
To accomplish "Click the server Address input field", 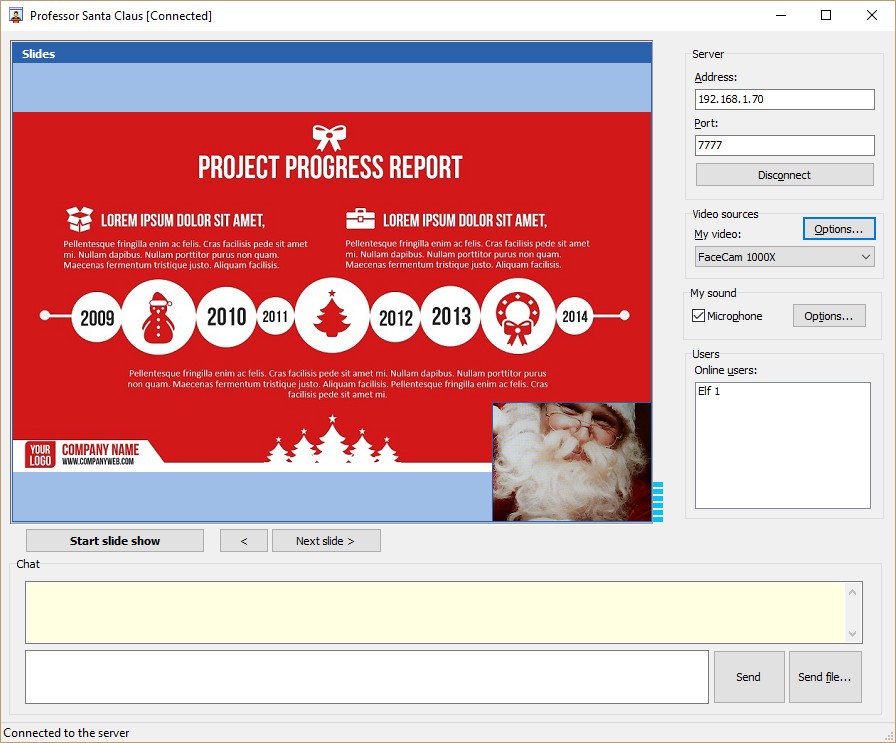I will pyautogui.click(x=784, y=99).
